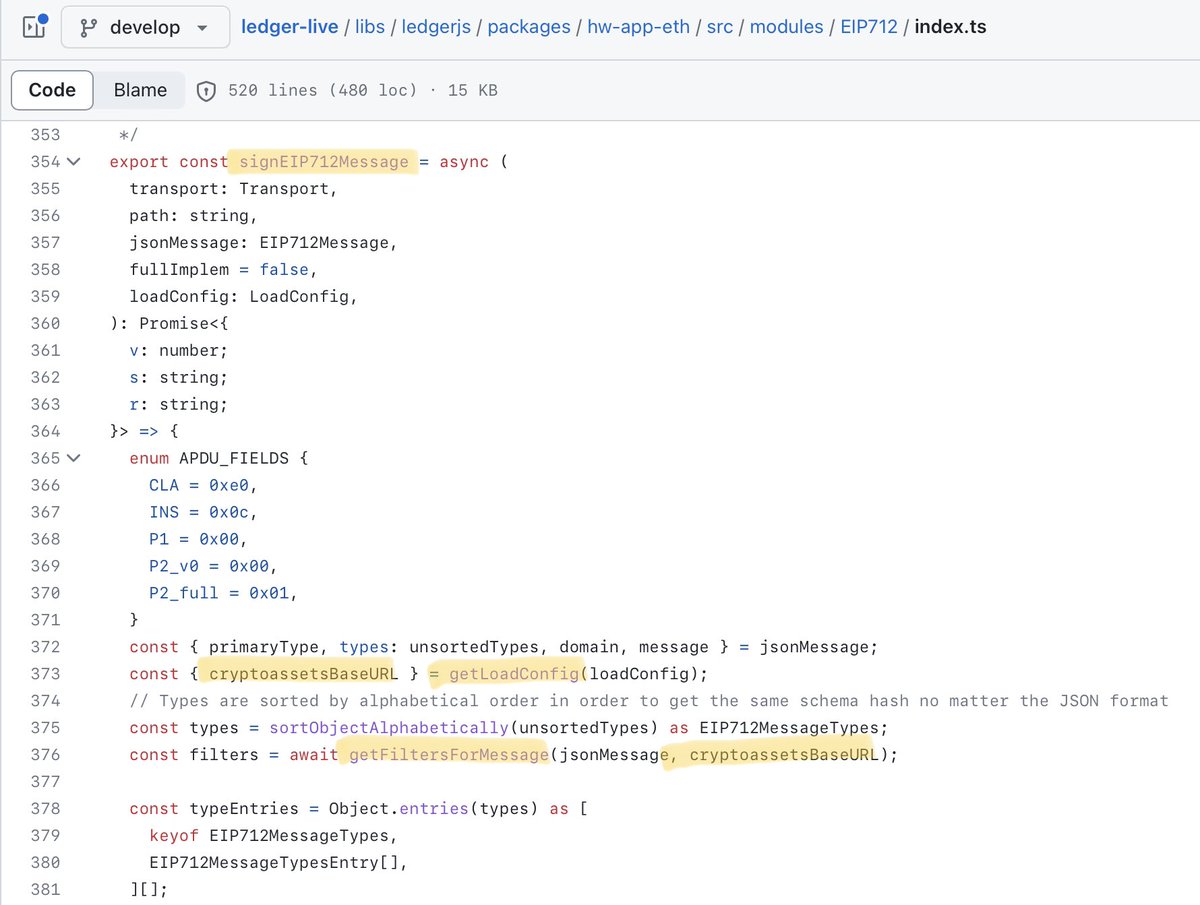
Task: Switch to the Blame view tab
Action: tap(140, 90)
